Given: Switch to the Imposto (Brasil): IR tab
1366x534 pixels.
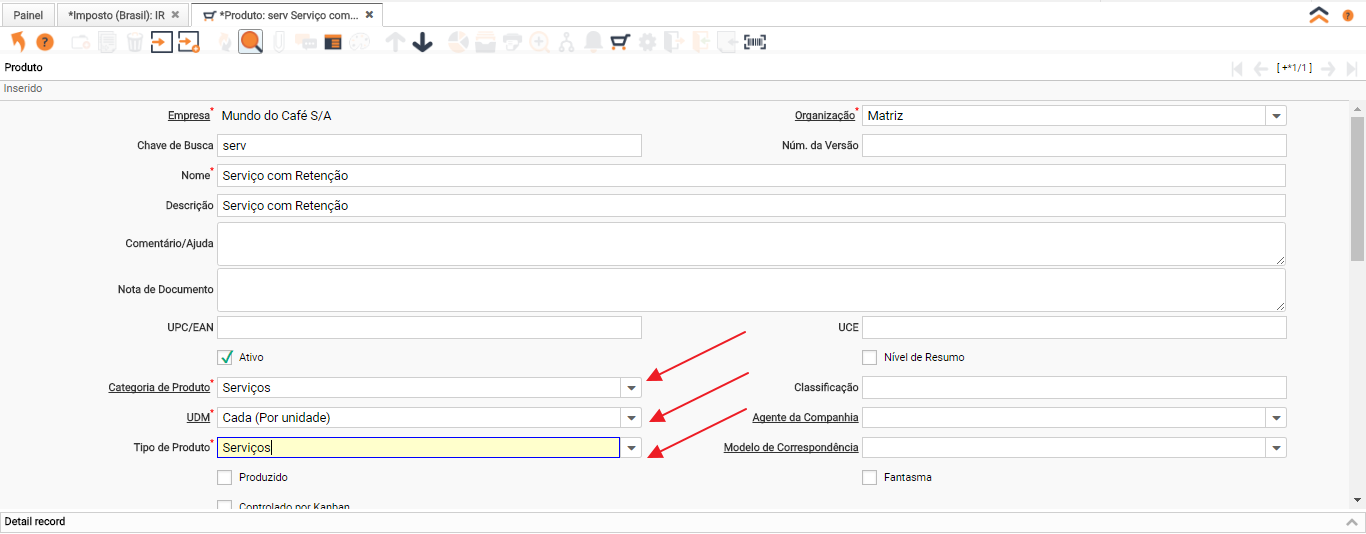Looking at the screenshot, I should point(116,15).
